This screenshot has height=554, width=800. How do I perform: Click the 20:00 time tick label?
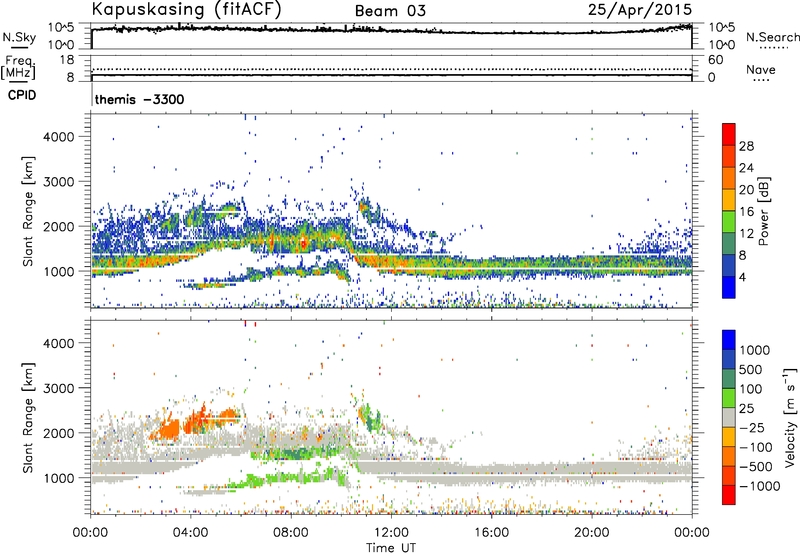point(591,533)
